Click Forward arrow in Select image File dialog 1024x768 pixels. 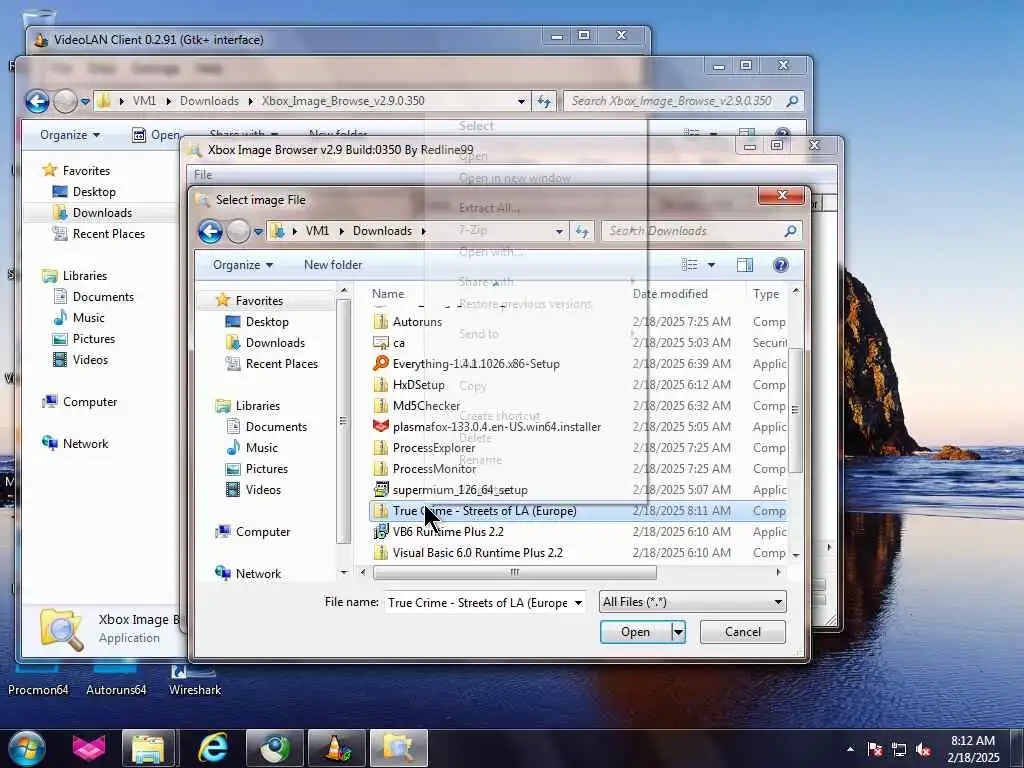pyautogui.click(x=238, y=231)
